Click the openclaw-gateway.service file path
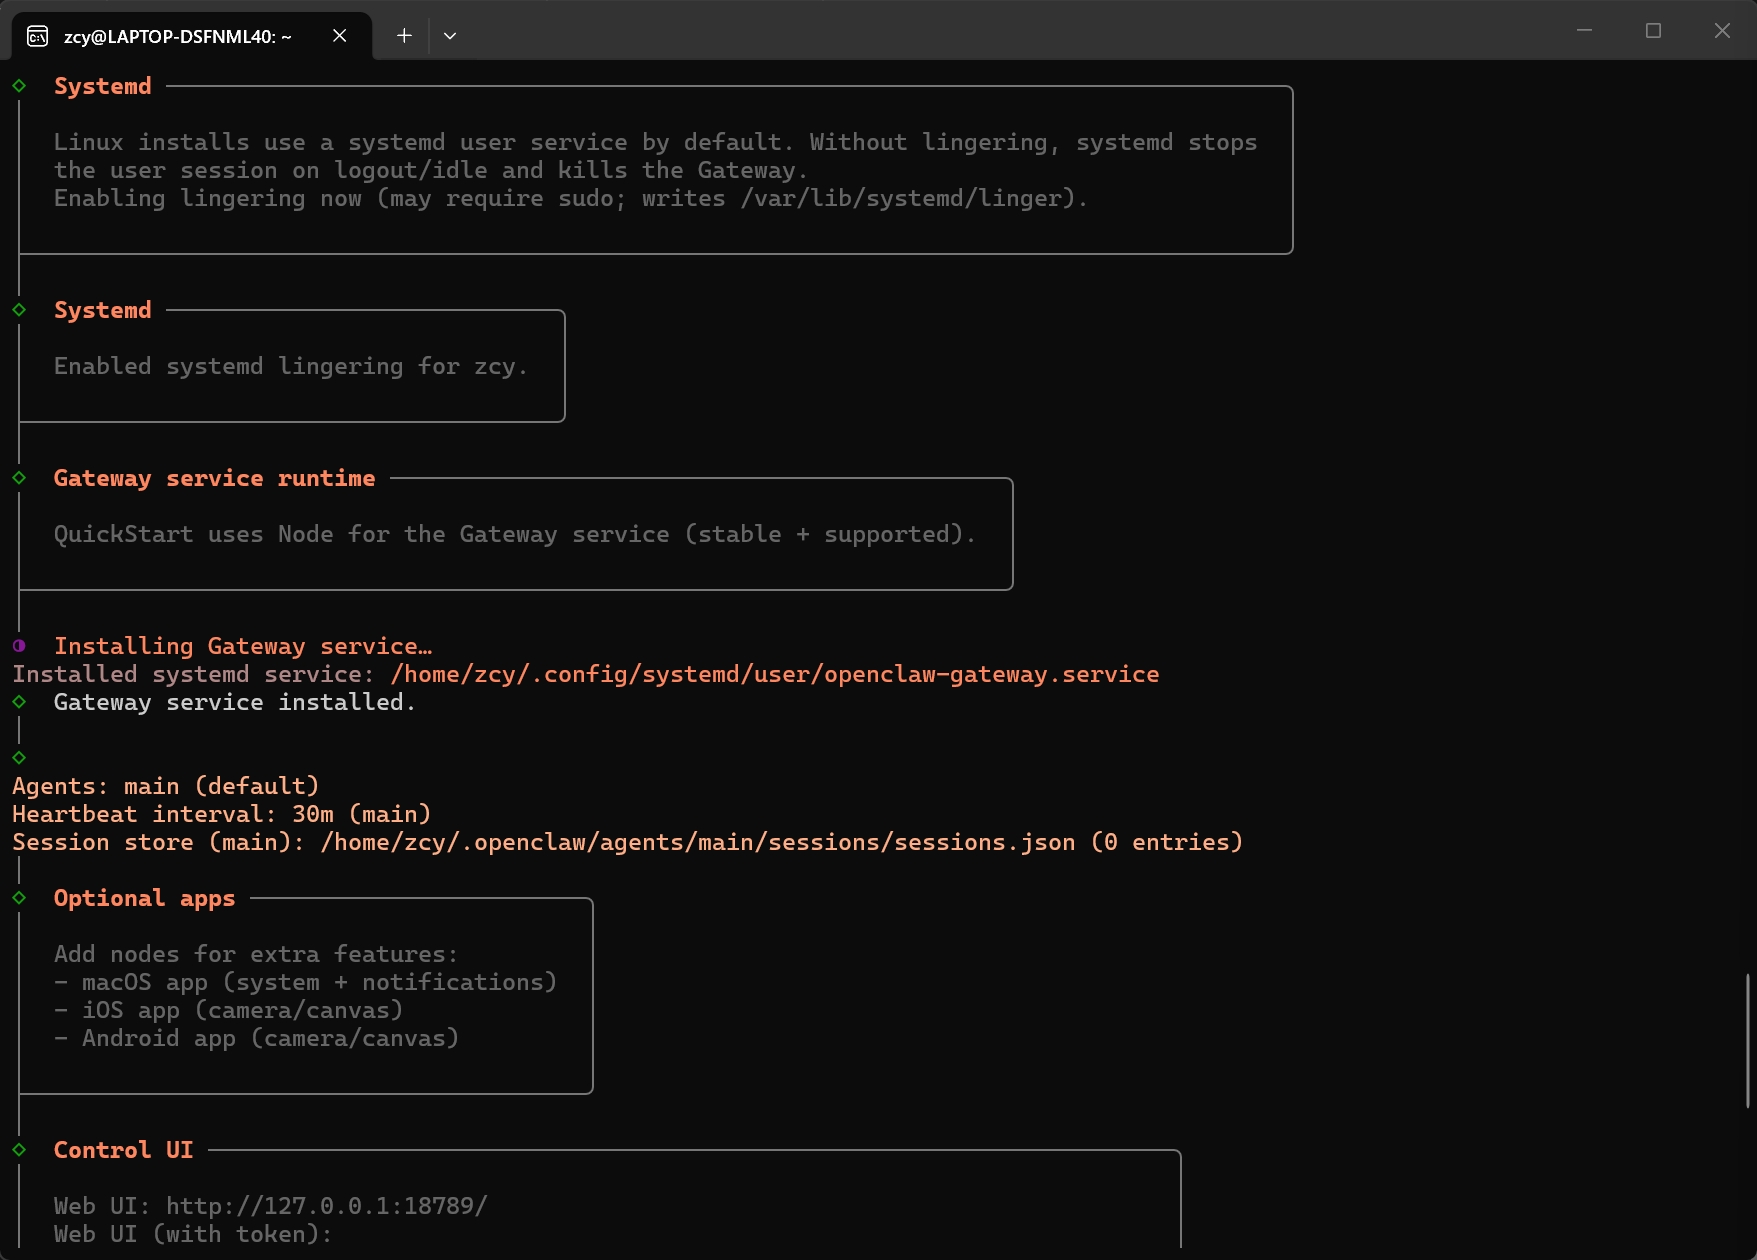 pos(775,674)
